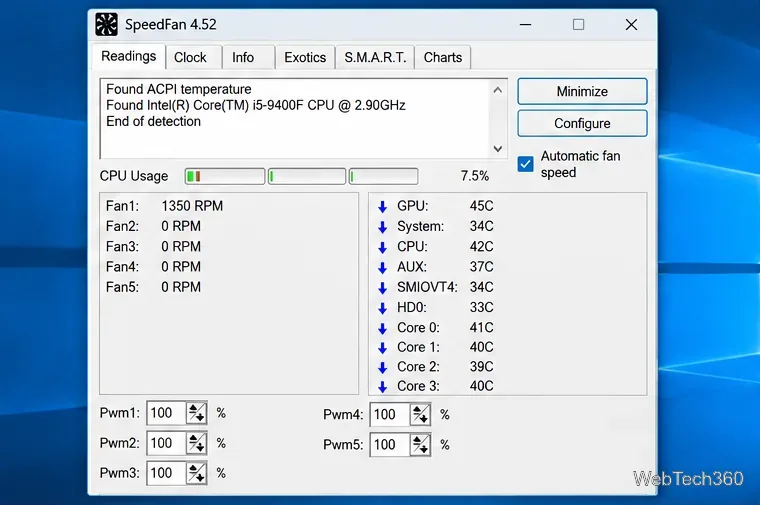Click the 'Found ACPI temperature' log line
The image size is (760, 505).
pyautogui.click(x=179, y=89)
